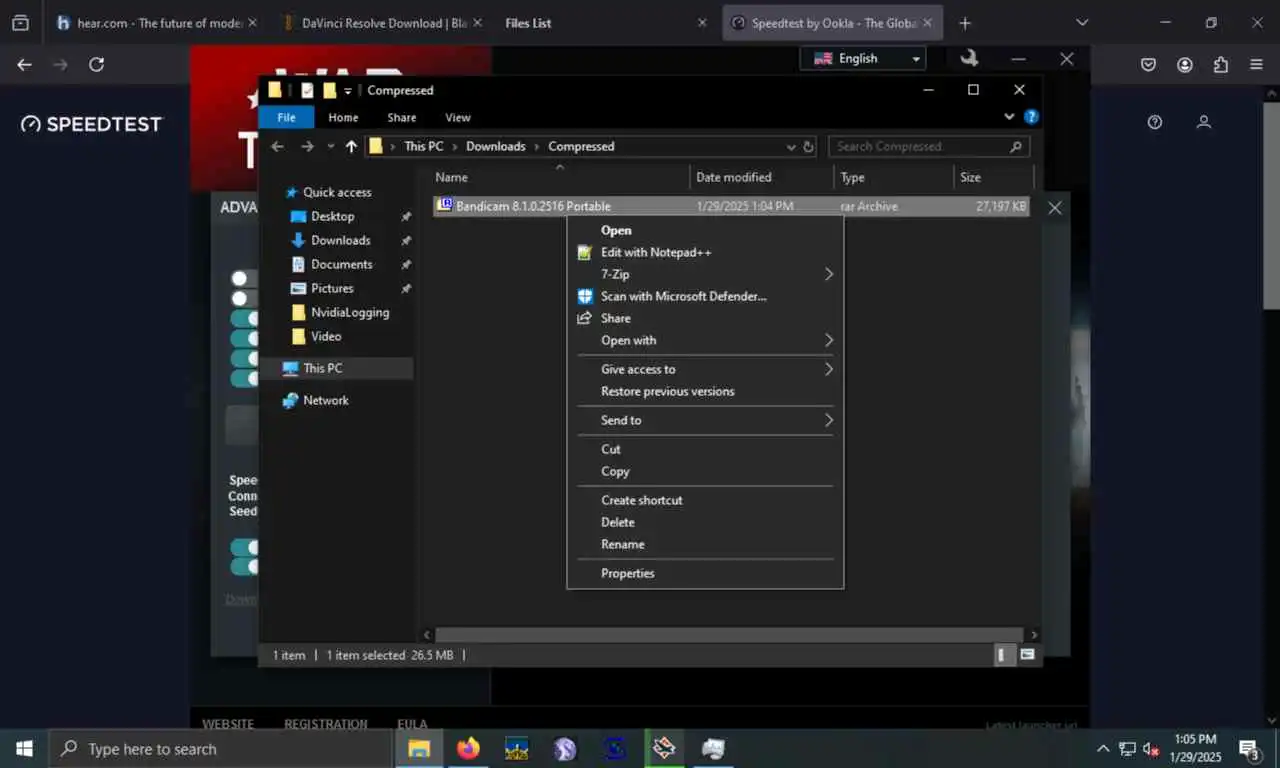Open a new Firefox tab

point(965,22)
